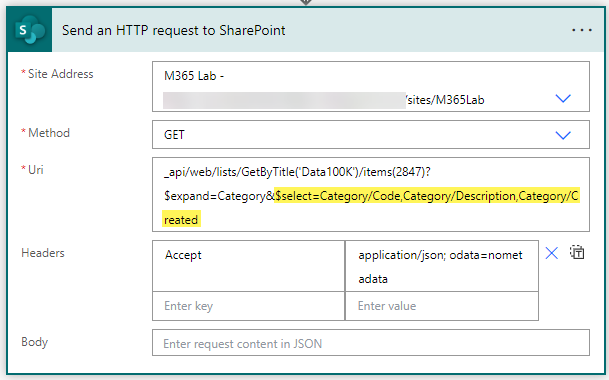Switch headers to text mode icon
609x380 pixels.
click(577, 252)
